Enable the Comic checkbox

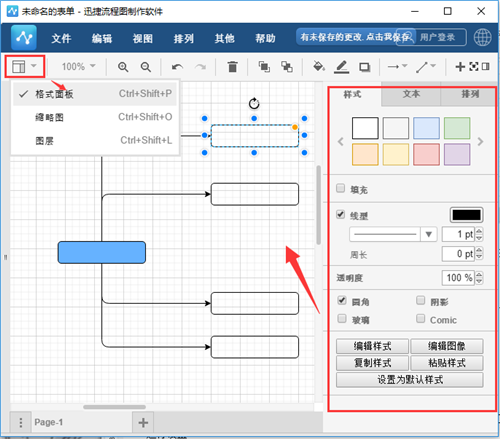(x=421, y=318)
